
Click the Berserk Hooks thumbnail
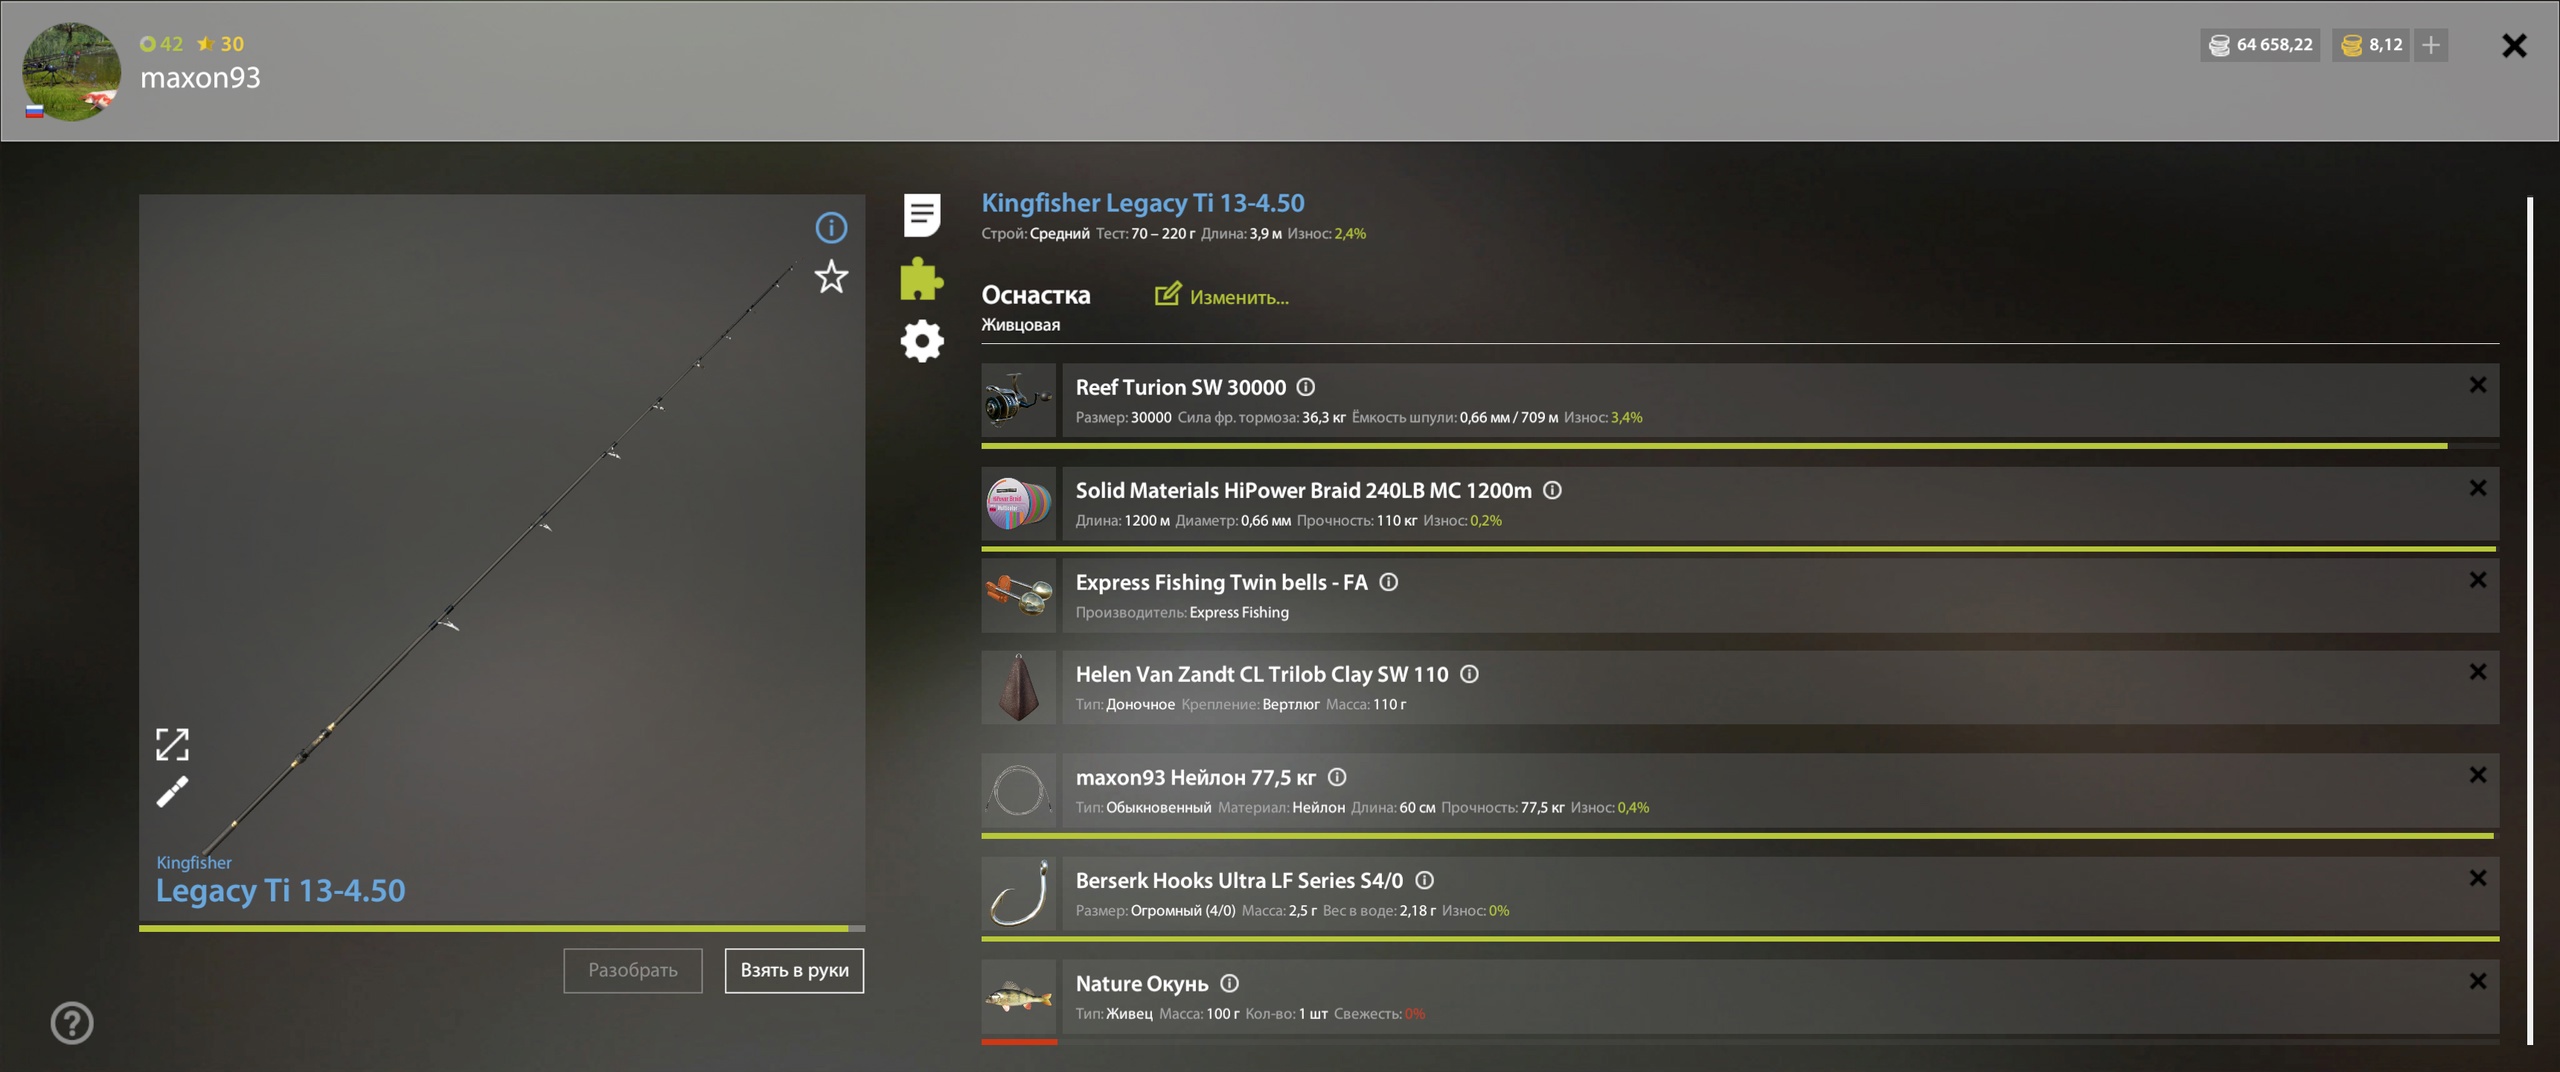(x=1018, y=893)
